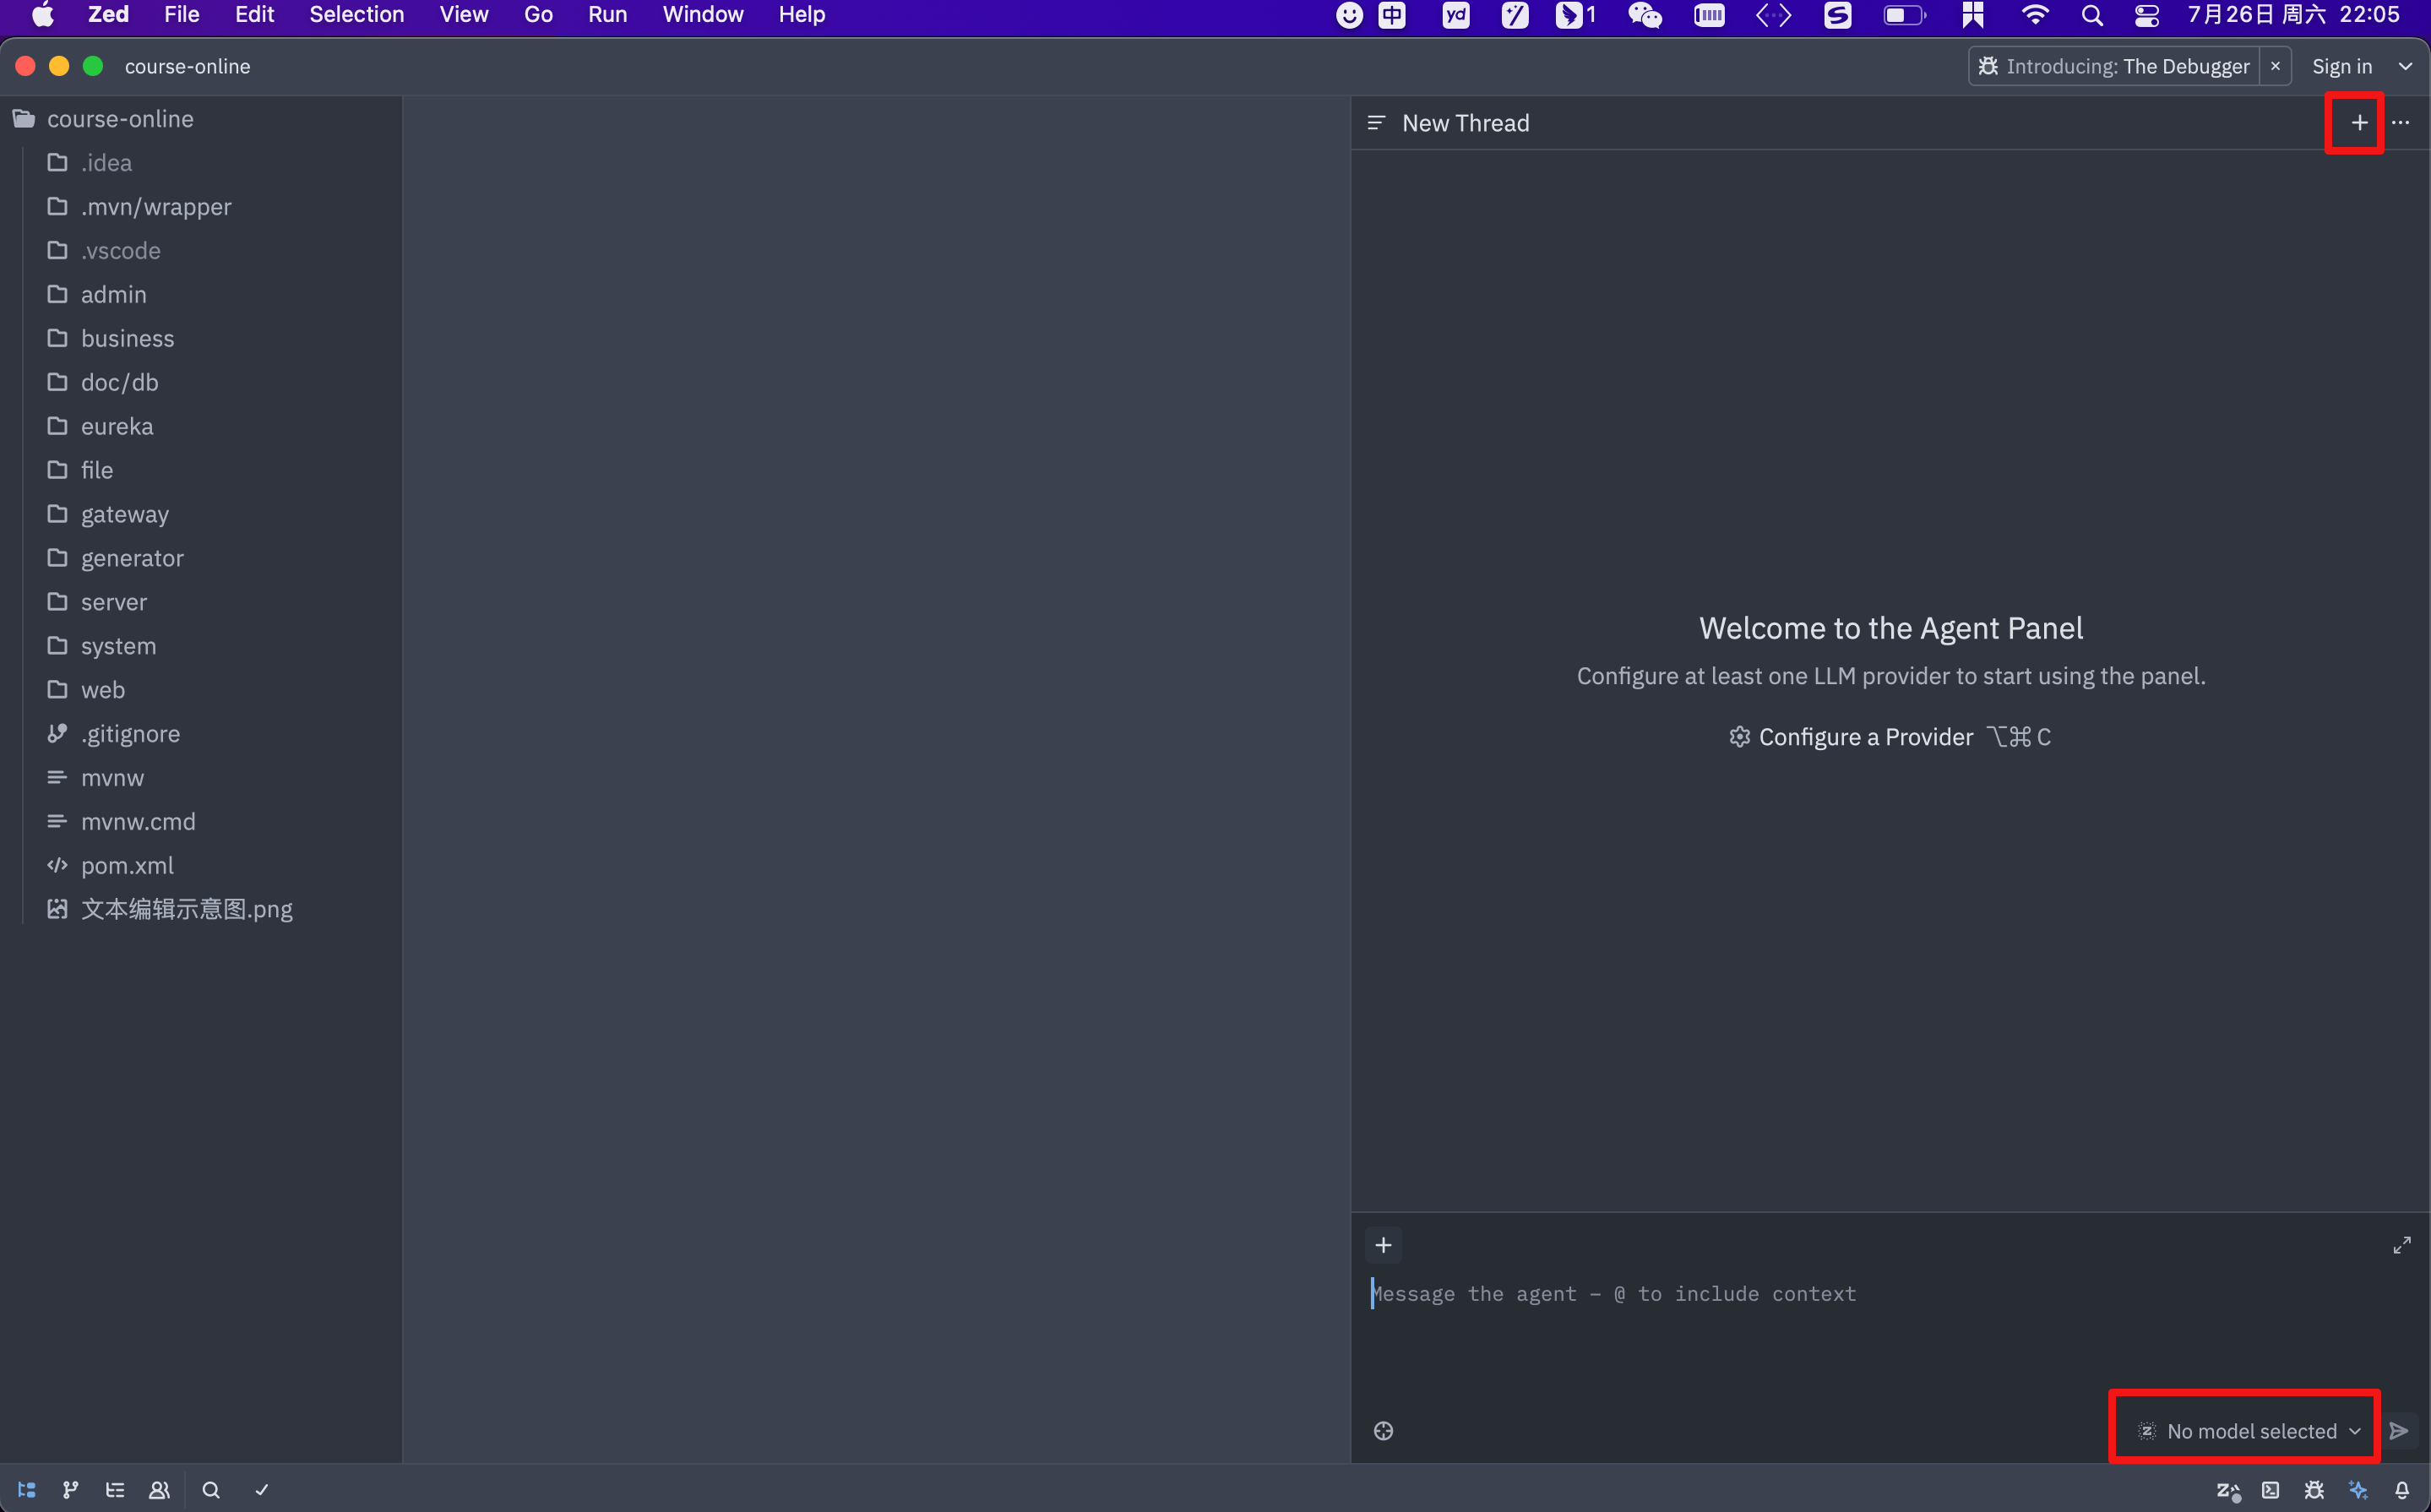Open the Run menu
Screen dimensions: 2431x1512
coord(607,15)
